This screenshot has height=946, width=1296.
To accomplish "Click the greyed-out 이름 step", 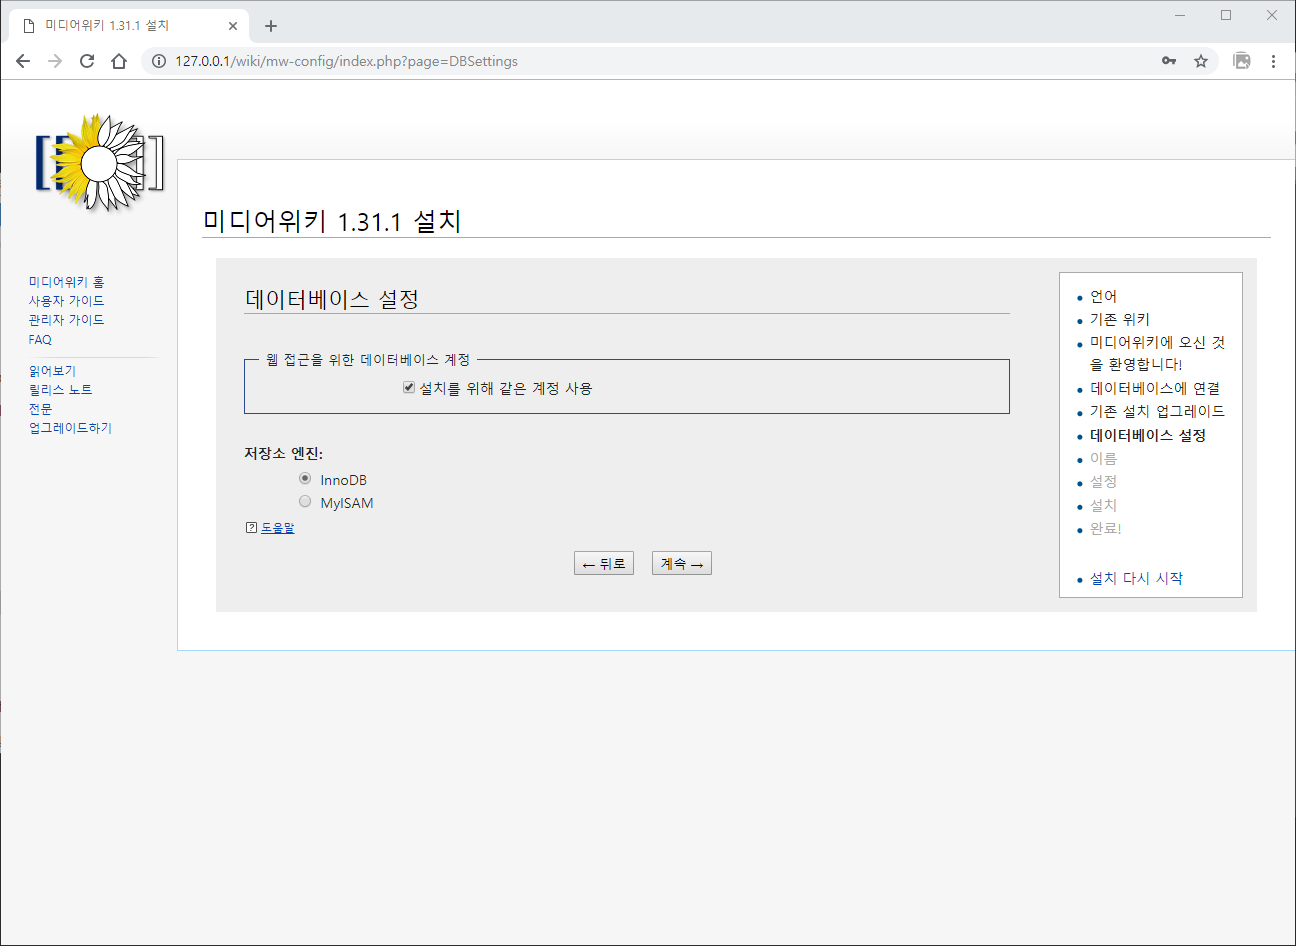I will [x=1103, y=458].
